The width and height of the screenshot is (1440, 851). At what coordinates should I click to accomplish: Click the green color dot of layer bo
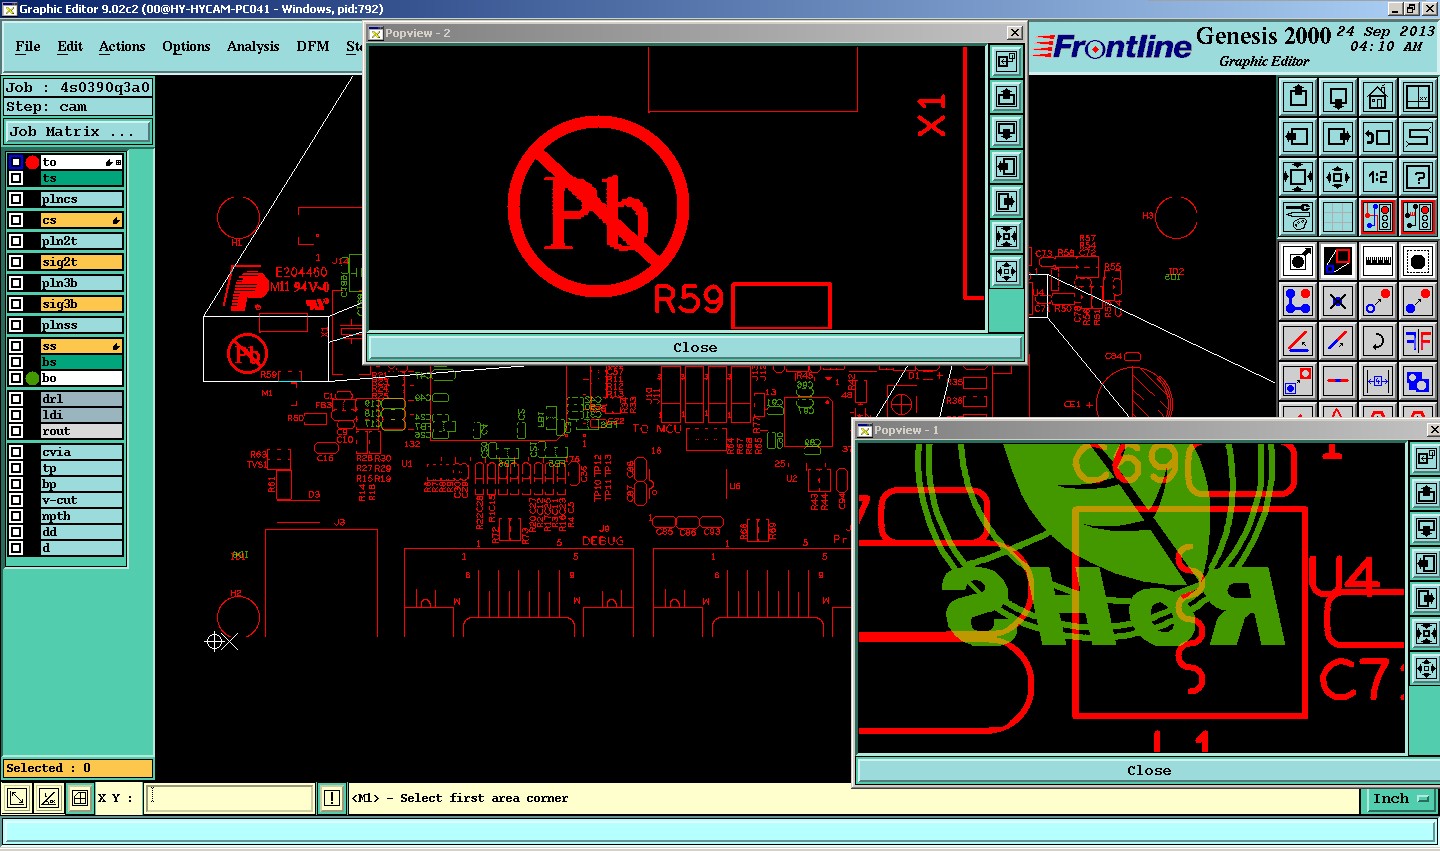tap(32, 378)
